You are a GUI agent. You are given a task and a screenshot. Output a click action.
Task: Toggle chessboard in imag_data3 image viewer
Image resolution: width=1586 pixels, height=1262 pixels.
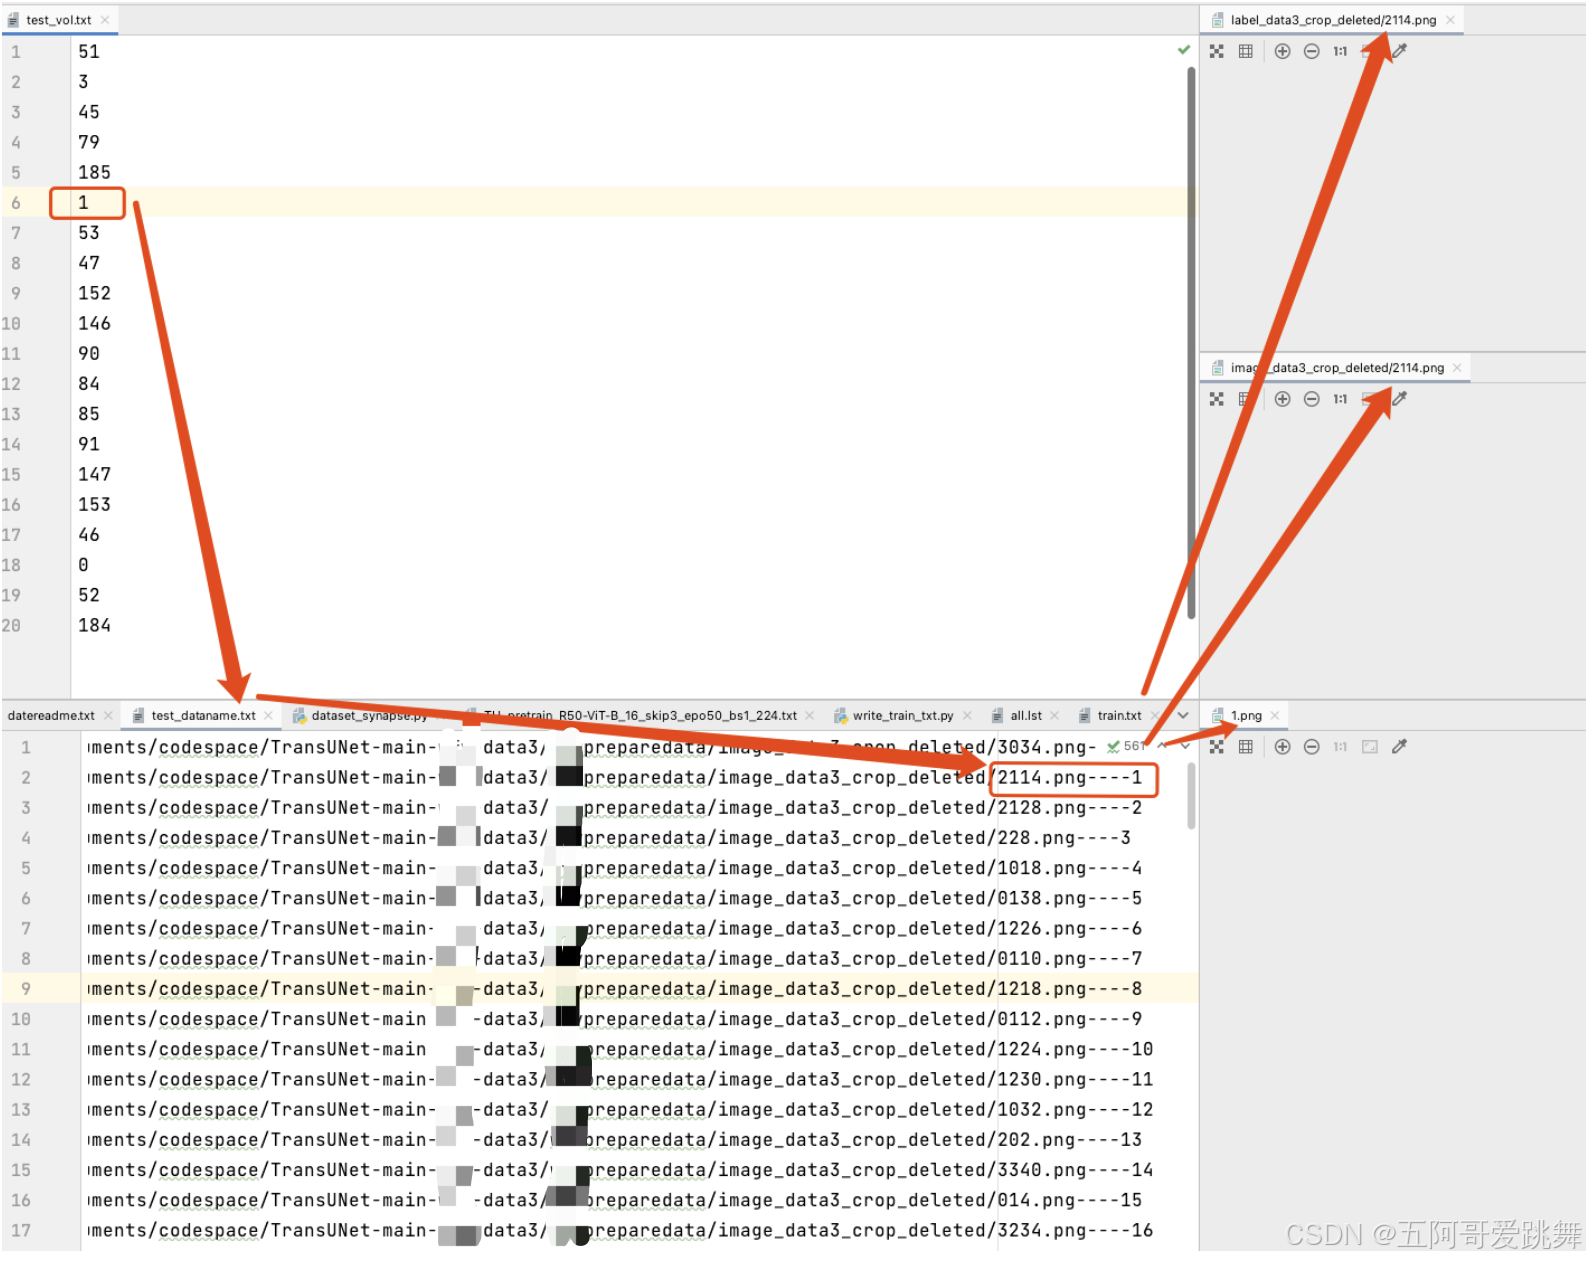1216,399
